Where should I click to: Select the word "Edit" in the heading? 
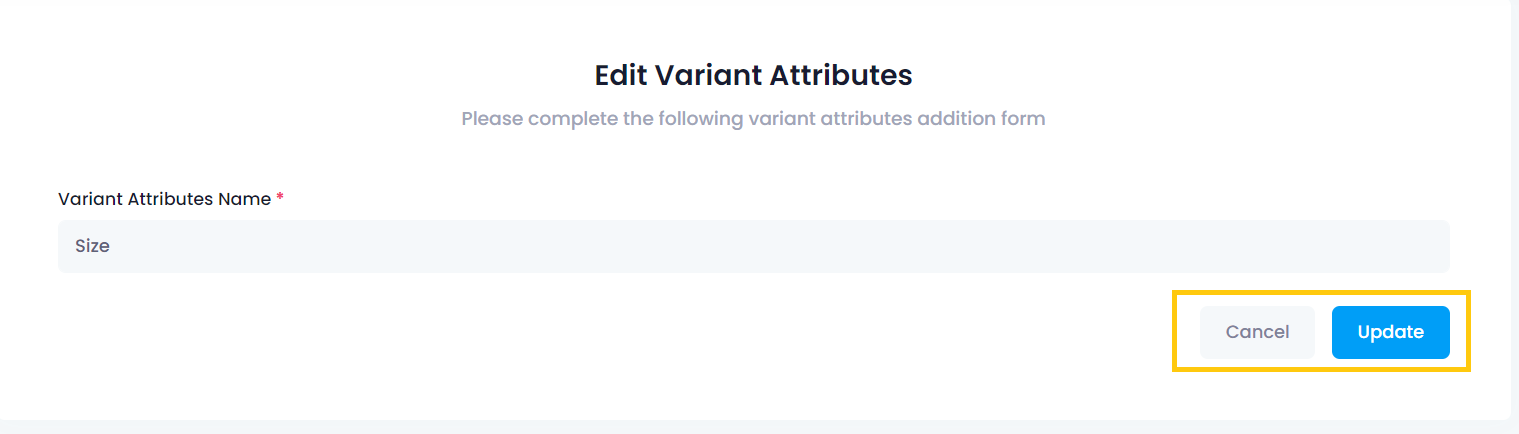pos(621,75)
